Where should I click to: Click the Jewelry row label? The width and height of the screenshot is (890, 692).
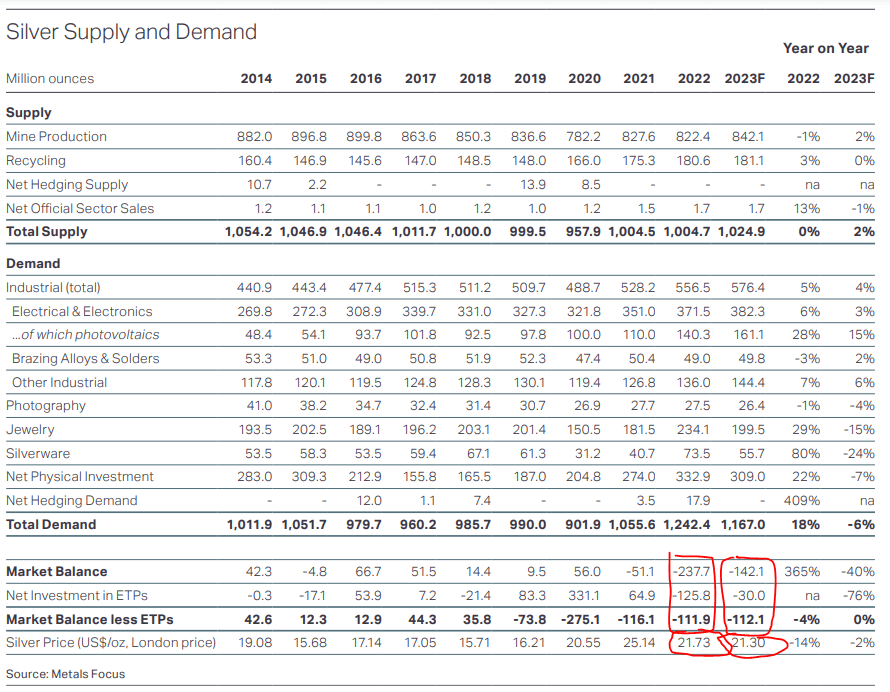(x=30, y=430)
